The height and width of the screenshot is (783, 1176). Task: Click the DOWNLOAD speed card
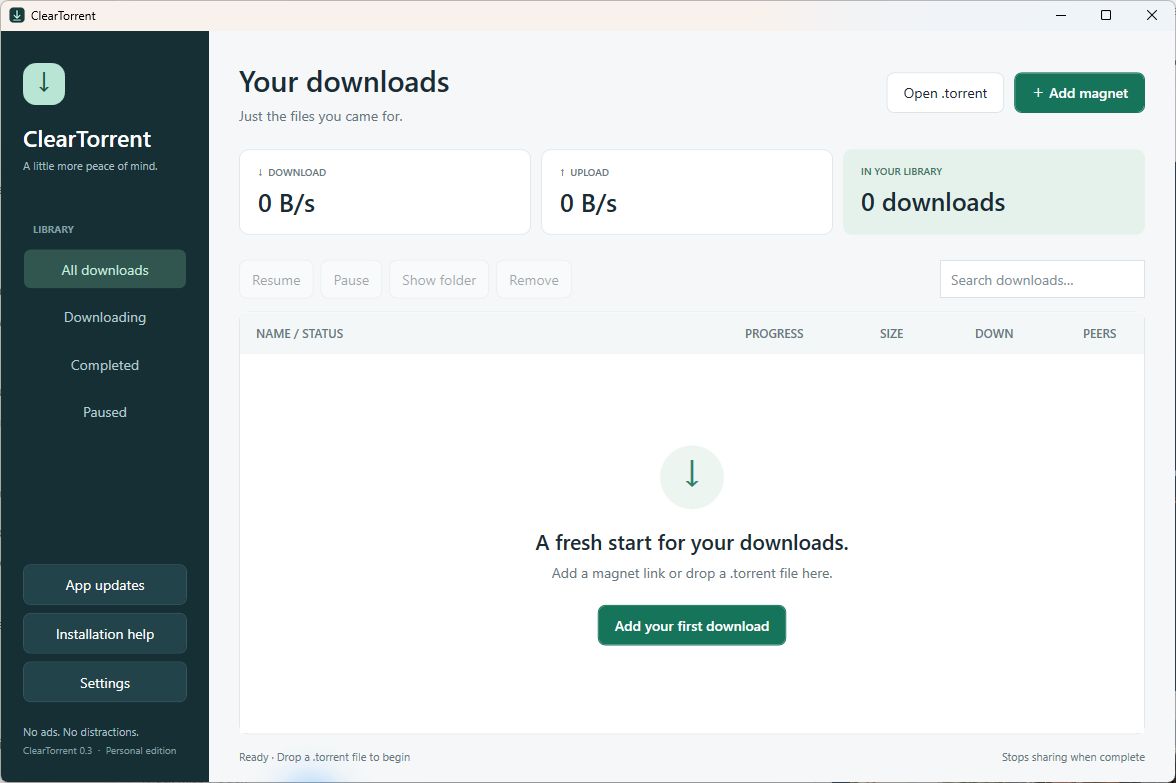pos(385,192)
